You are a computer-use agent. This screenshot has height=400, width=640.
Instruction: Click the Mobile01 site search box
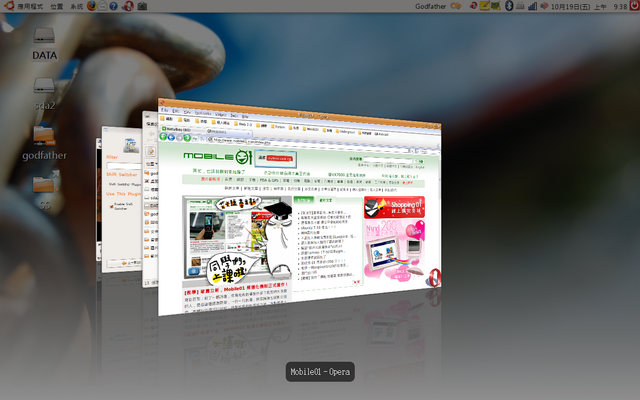click(389, 160)
